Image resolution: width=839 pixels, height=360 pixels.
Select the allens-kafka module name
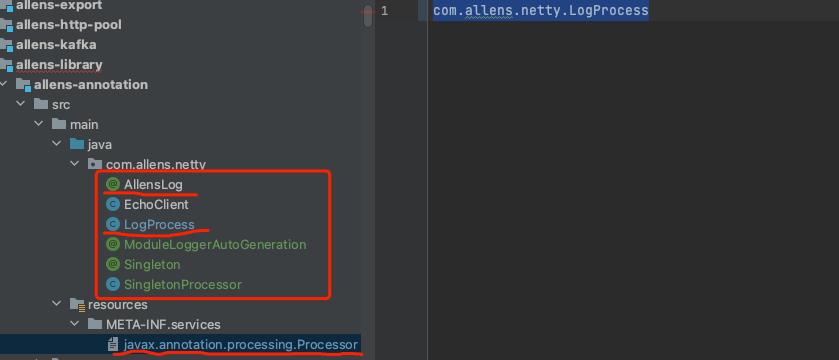[x=56, y=45]
